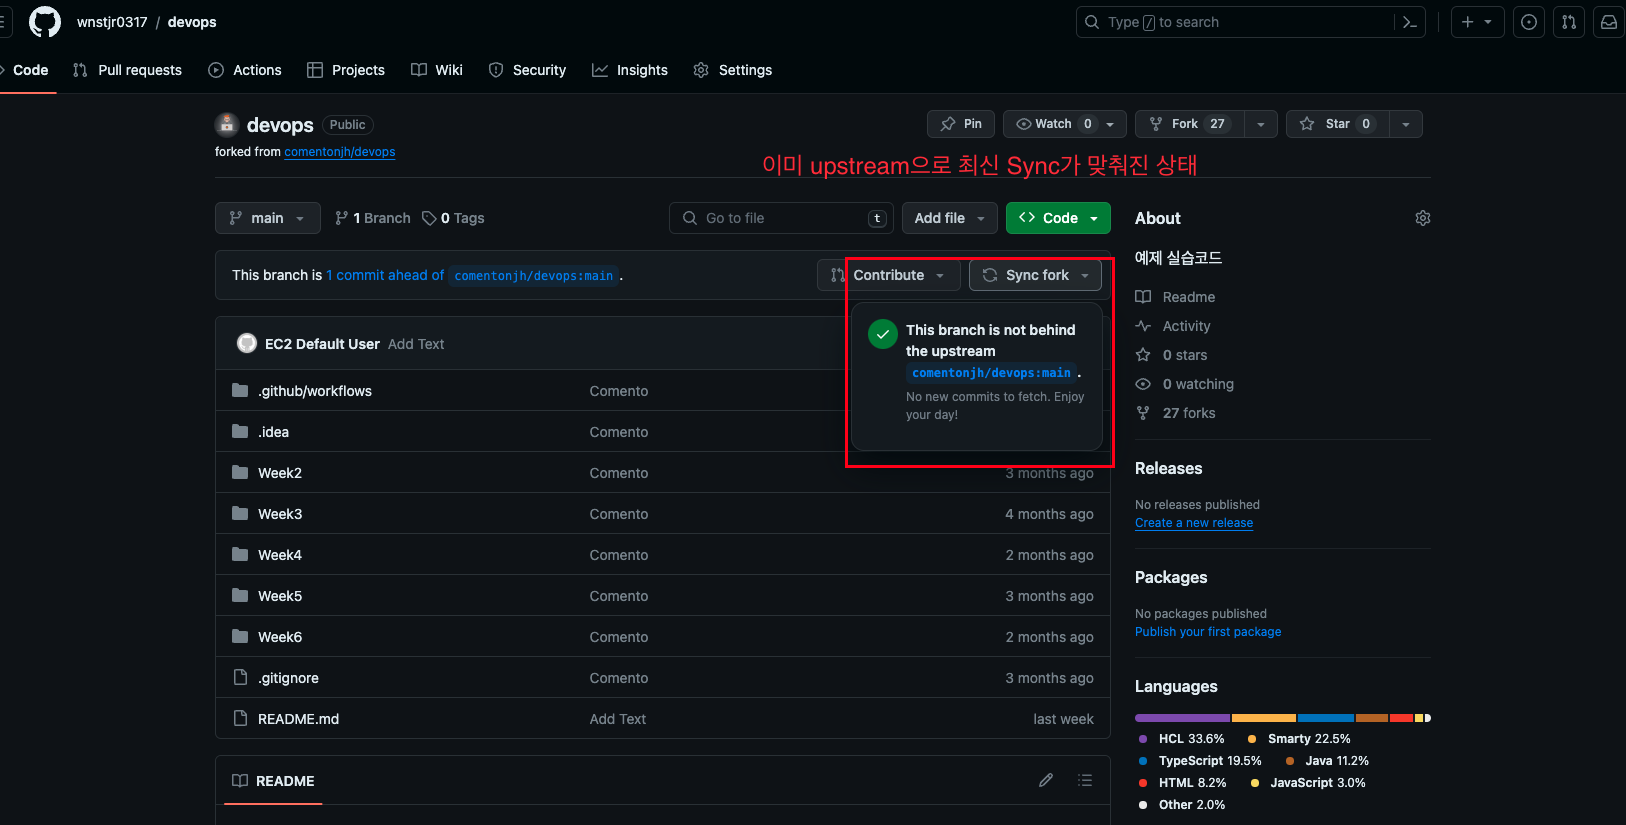Open the upstream comentonjh/devops link
This screenshot has width=1626, height=825.
pyautogui.click(x=340, y=152)
